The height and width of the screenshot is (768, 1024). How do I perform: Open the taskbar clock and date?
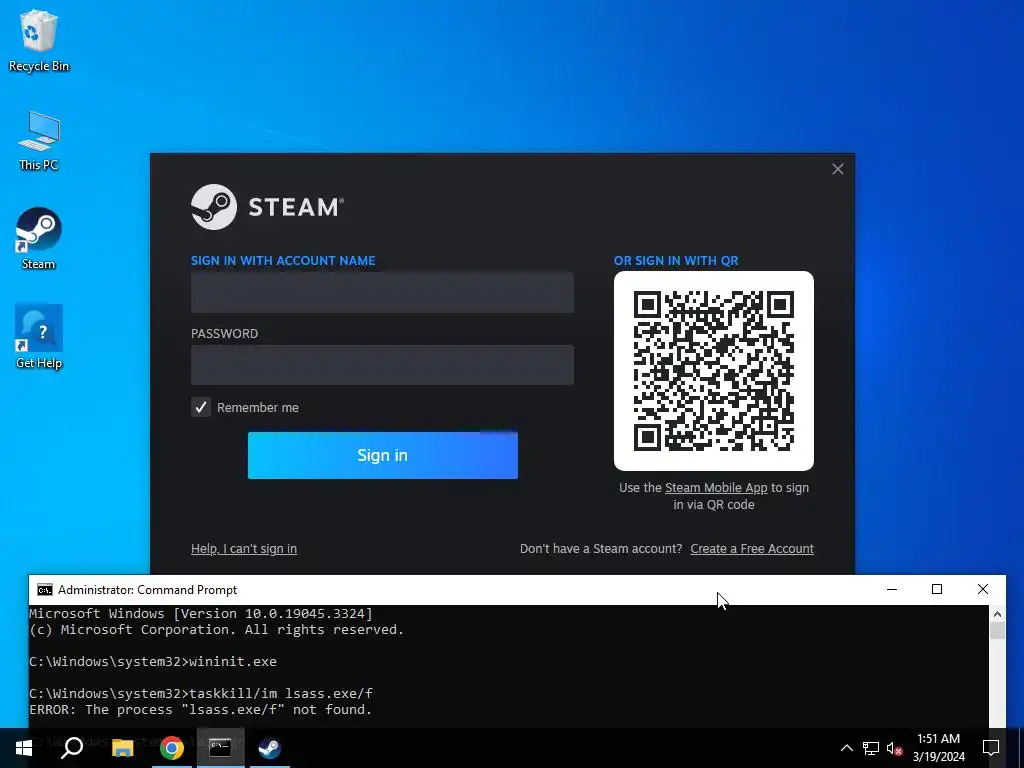(x=938, y=748)
